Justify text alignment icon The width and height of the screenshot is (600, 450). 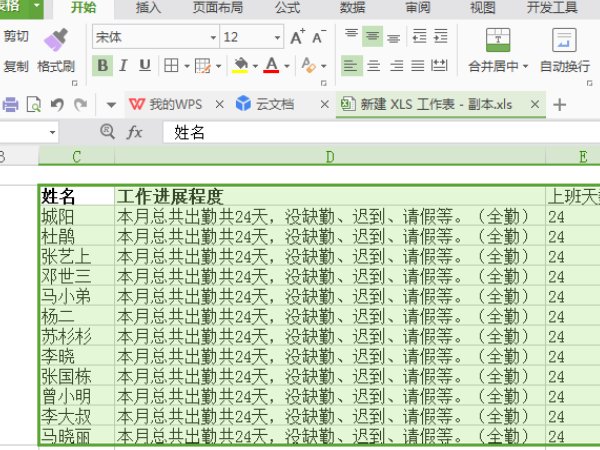(x=417, y=66)
